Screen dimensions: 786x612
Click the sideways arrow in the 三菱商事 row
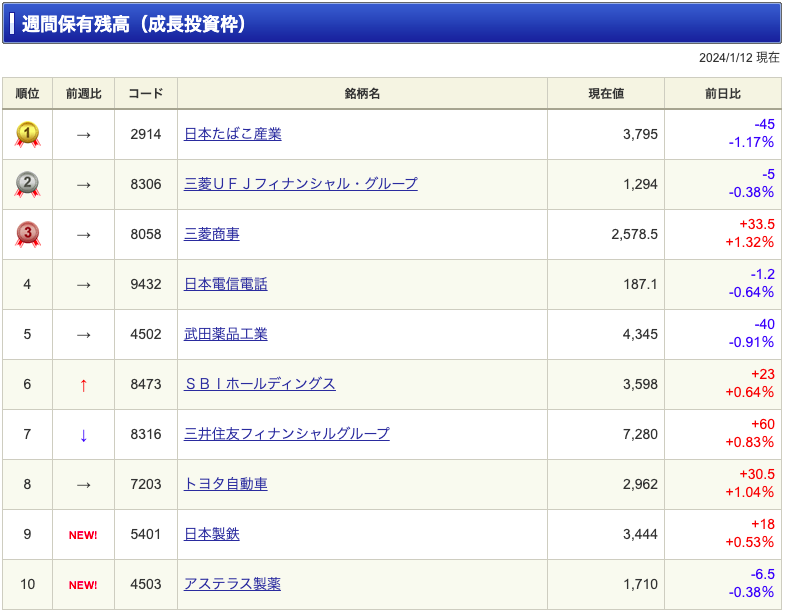click(x=83, y=235)
